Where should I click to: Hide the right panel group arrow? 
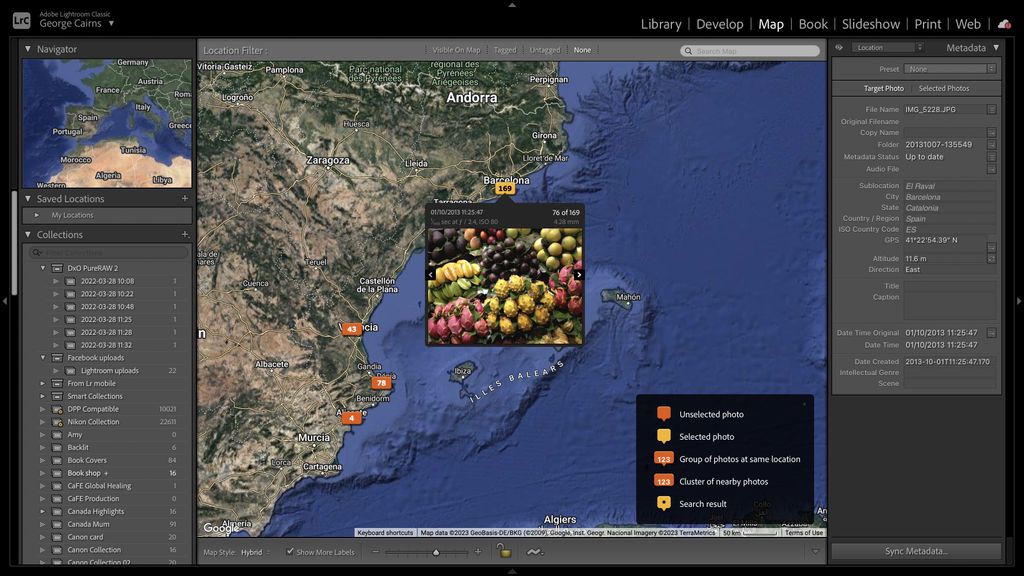(x=1018, y=301)
